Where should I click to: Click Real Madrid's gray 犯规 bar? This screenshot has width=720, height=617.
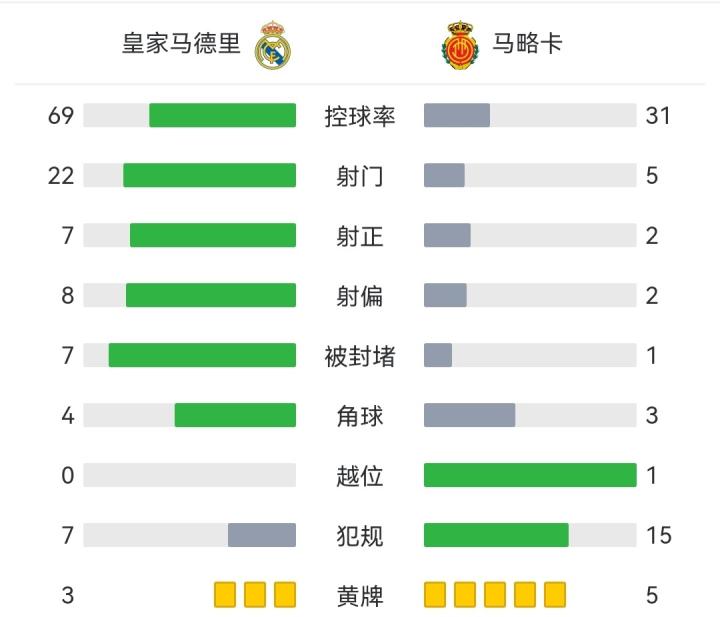point(262,535)
